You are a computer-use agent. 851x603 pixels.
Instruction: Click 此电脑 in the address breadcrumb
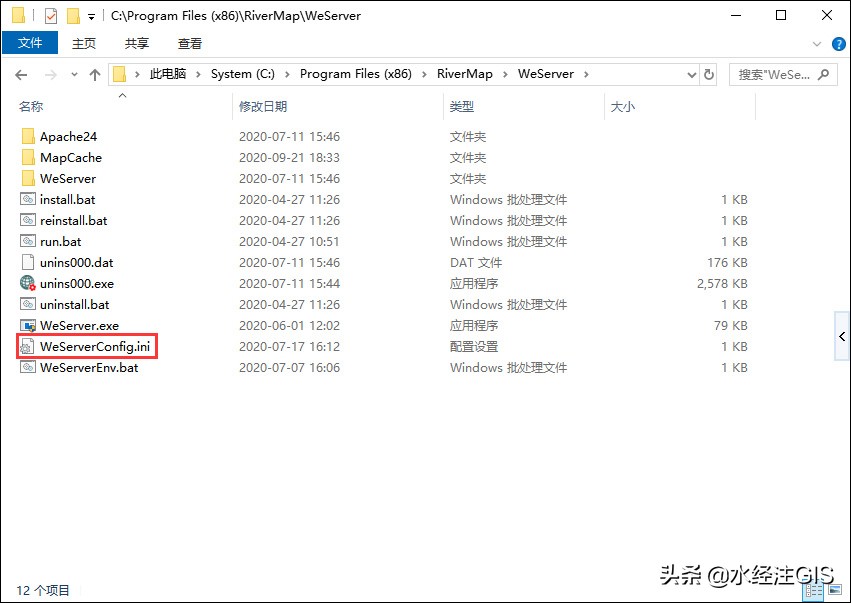point(168,74)
